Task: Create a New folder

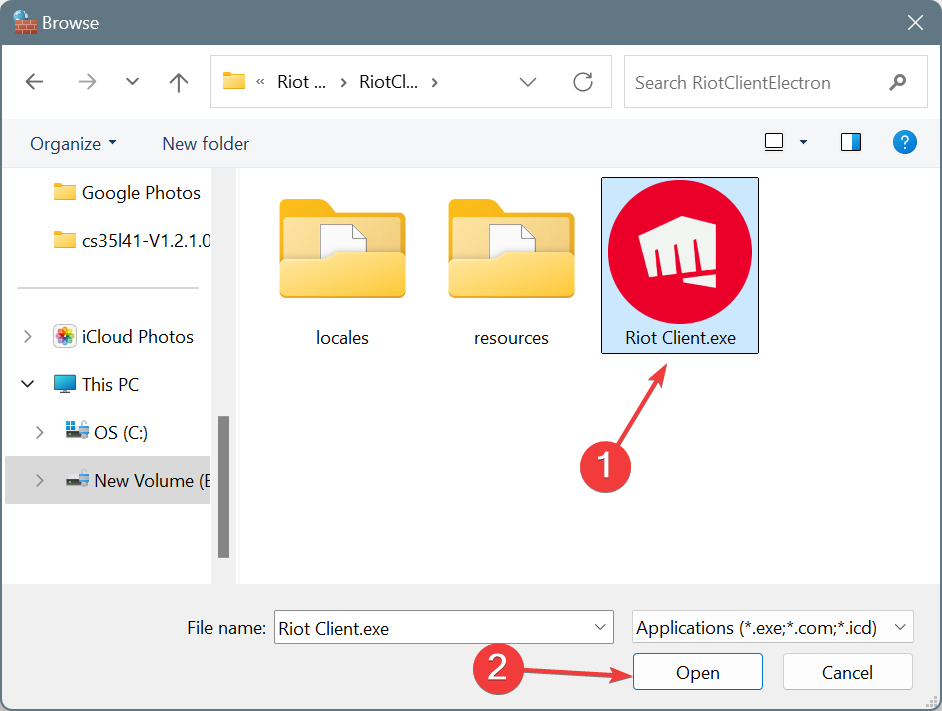Action: 205,144
